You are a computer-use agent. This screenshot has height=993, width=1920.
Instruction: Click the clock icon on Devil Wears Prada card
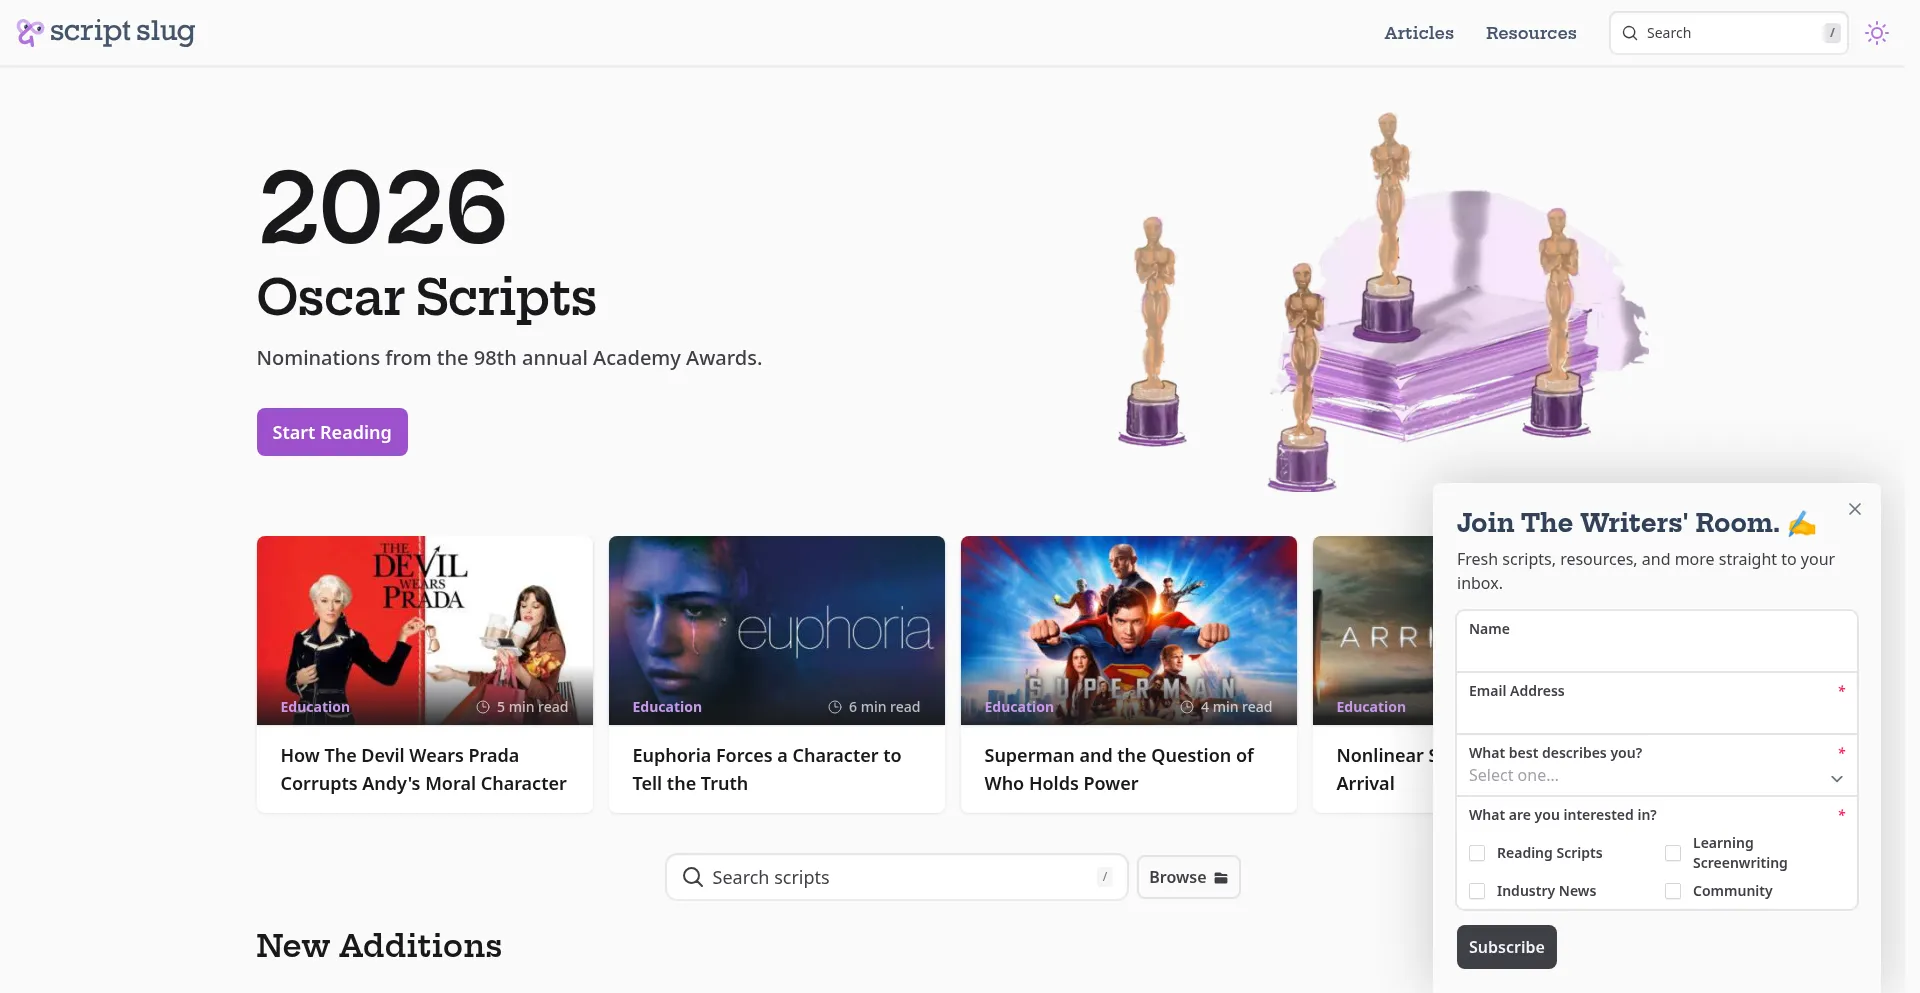click(483, 707)
